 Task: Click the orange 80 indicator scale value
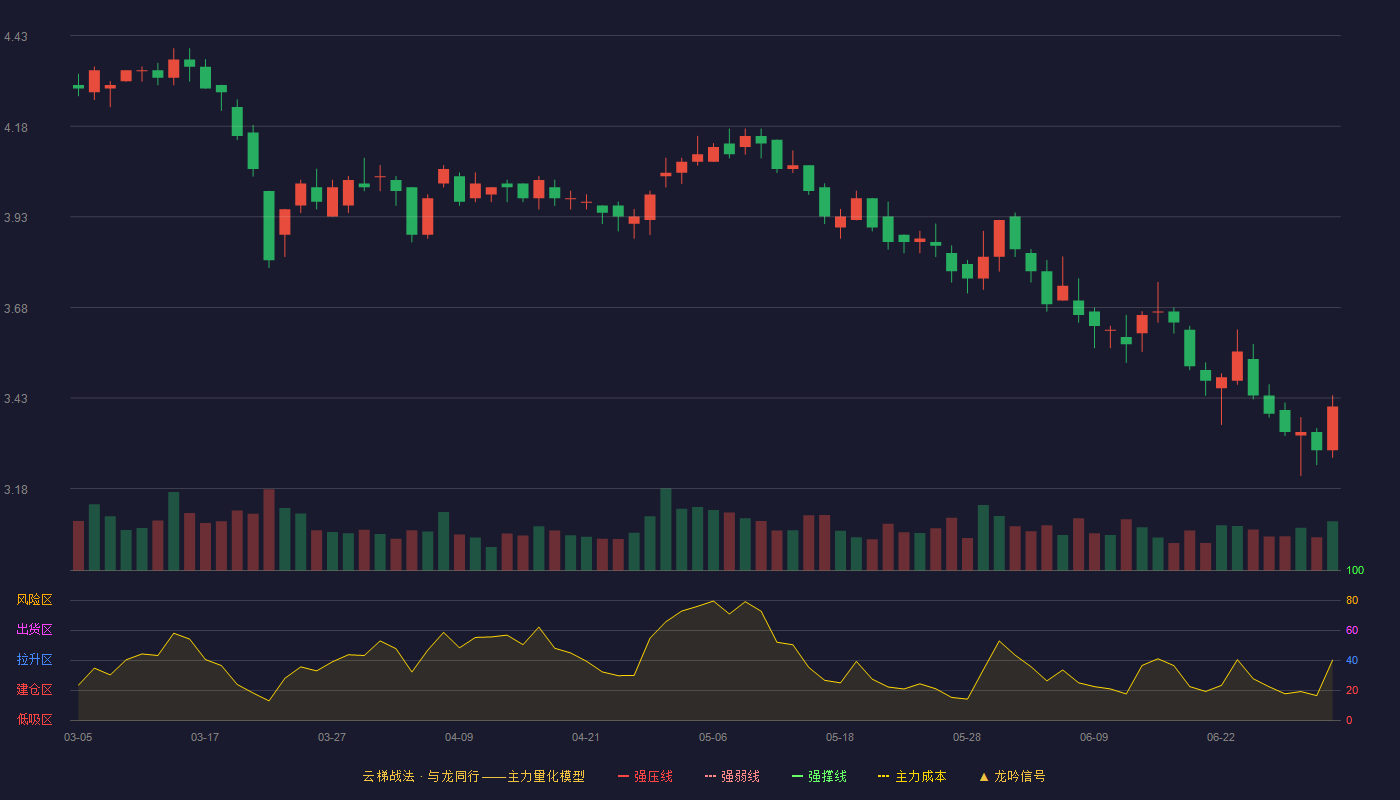click(x=1352, y=600)
